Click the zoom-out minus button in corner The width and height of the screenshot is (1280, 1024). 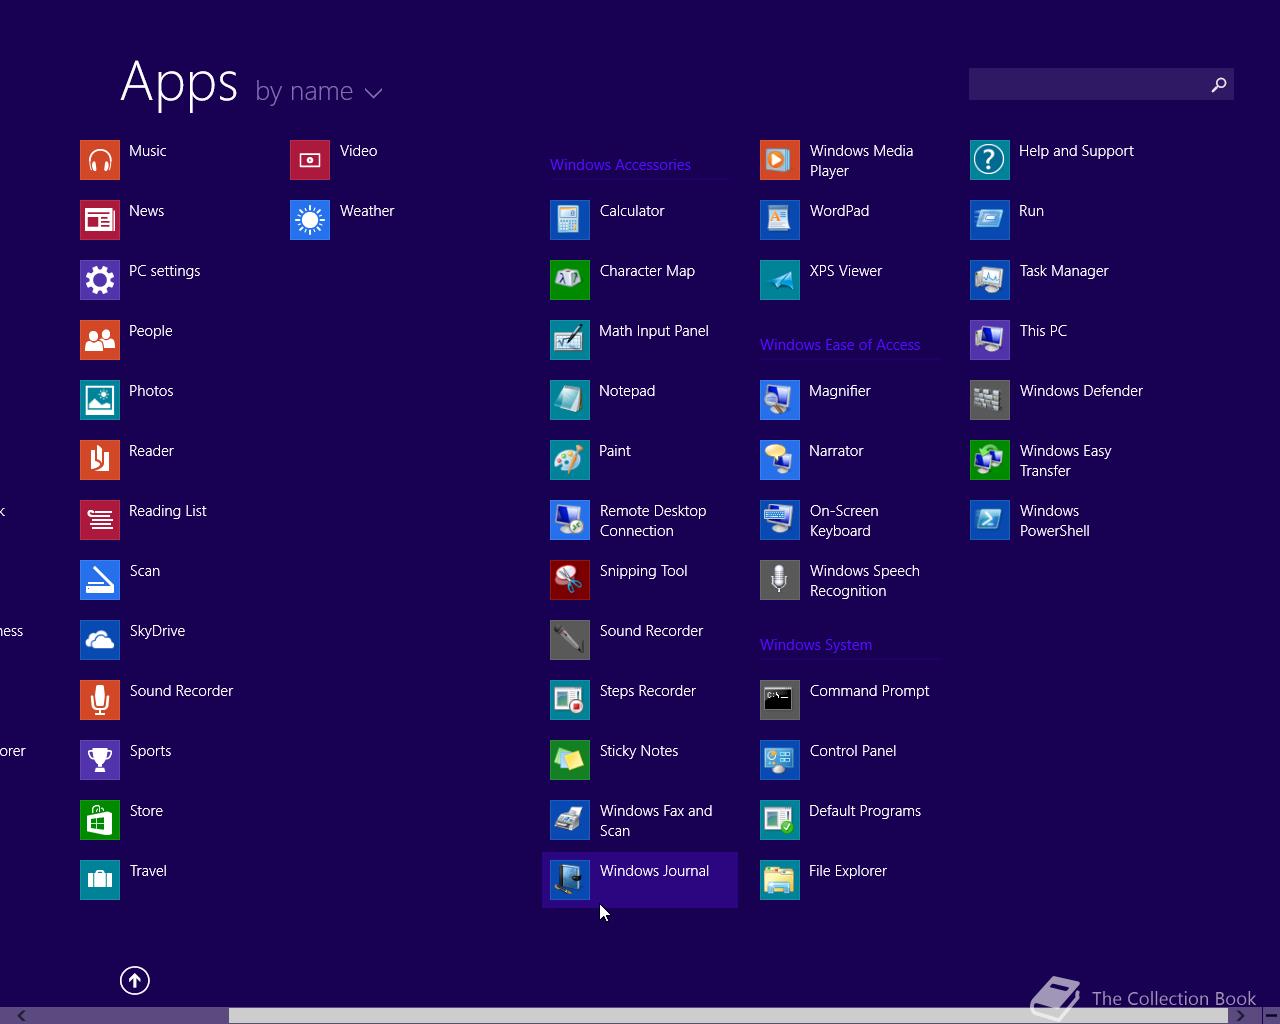(1270, 1015)
